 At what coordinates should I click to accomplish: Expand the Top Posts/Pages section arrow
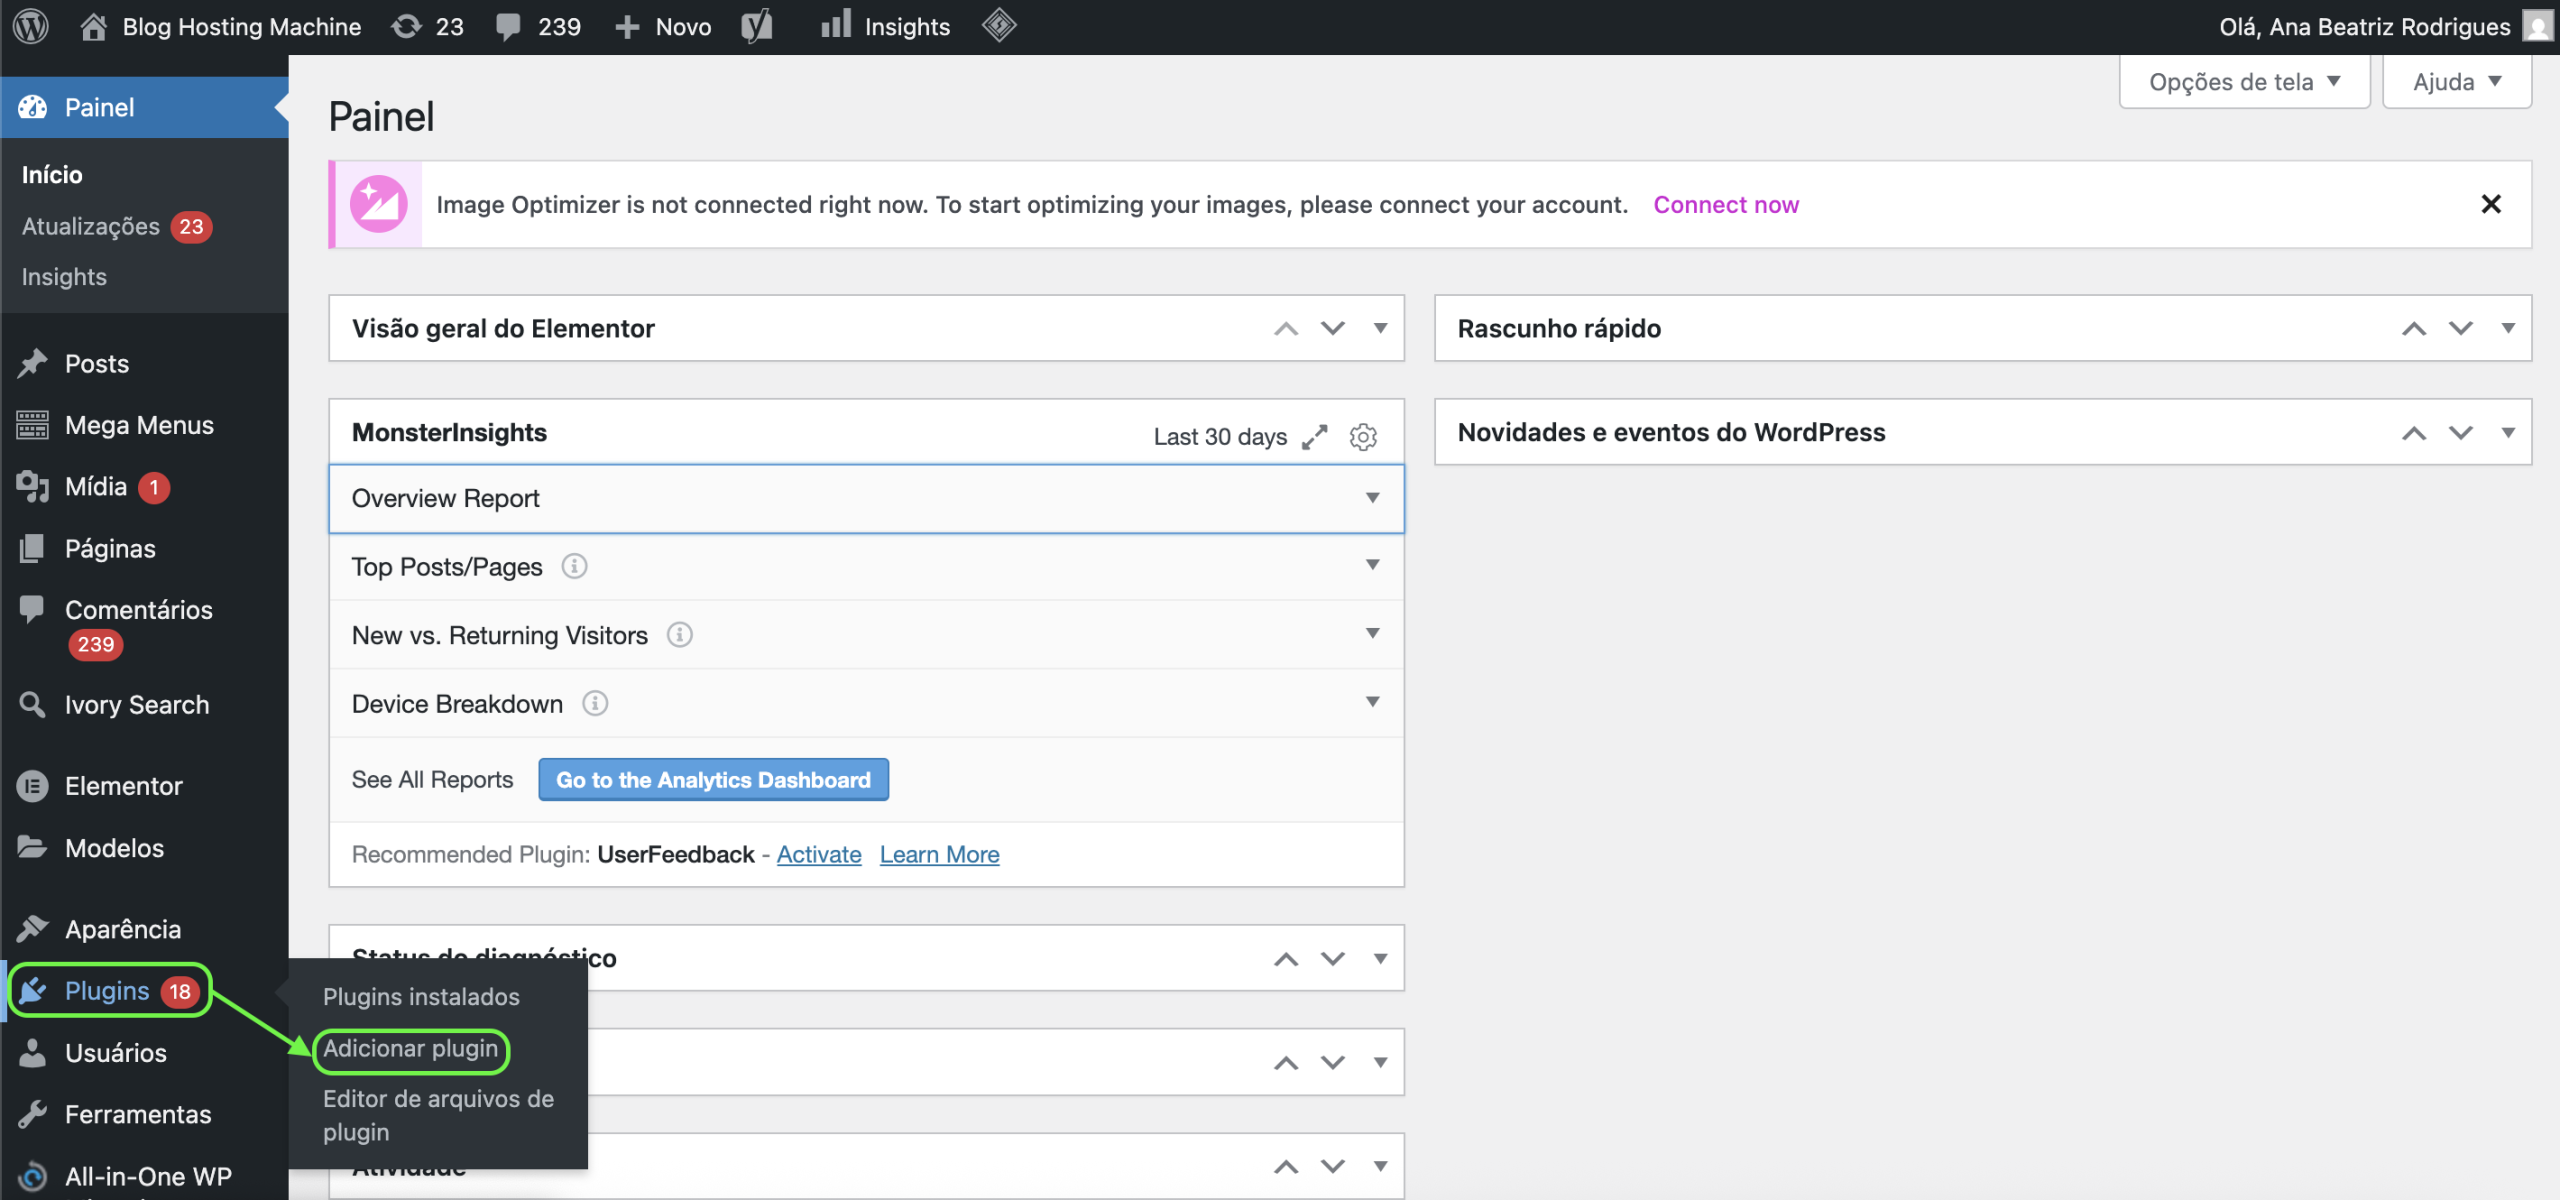click(1373, 566)
